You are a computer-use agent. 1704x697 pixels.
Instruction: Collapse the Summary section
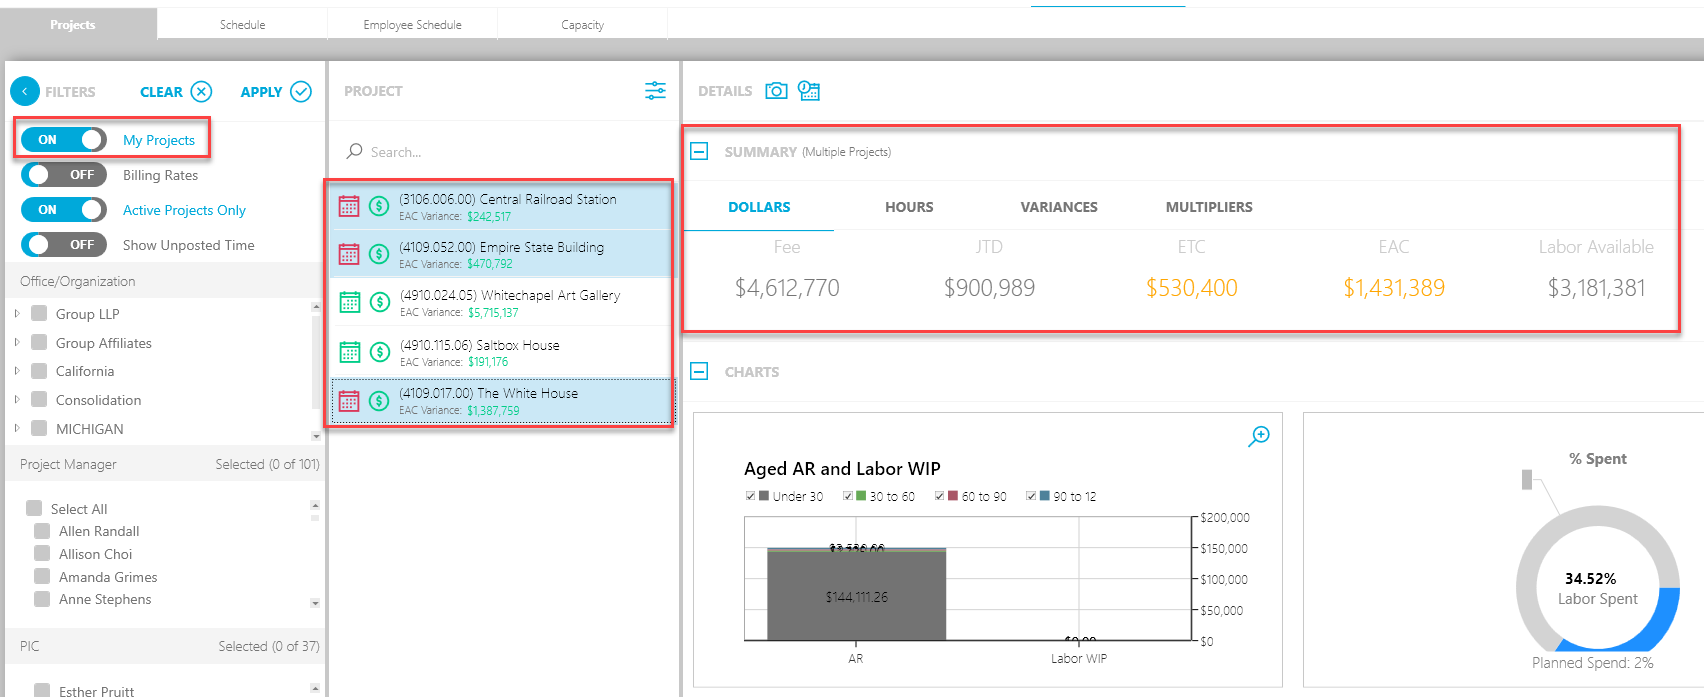[700, 152]
